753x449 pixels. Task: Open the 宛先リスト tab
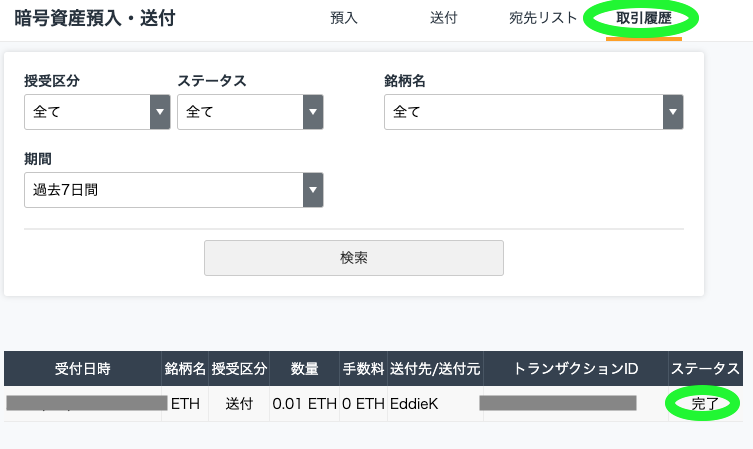point(543,18)
